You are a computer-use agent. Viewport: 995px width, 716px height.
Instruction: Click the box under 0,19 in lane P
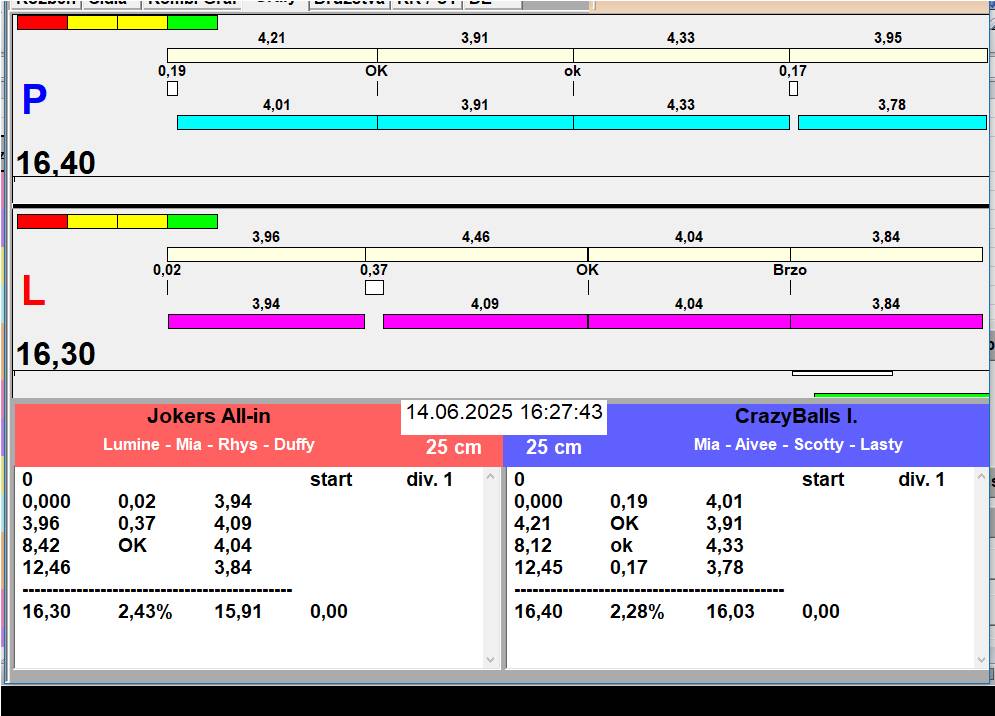[x=172, y=89]
